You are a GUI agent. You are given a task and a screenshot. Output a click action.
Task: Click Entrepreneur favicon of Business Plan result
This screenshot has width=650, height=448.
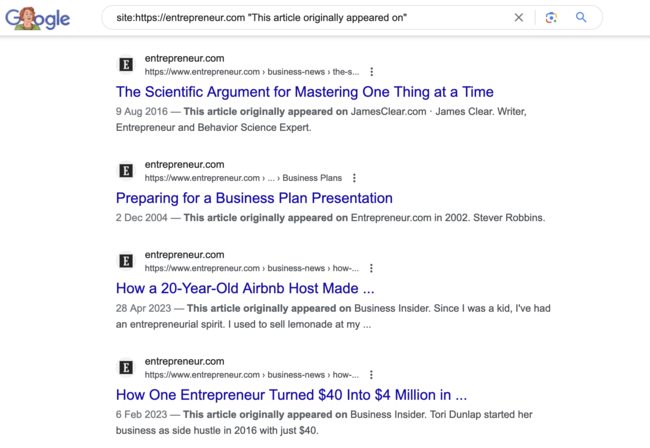click(x=126, y=171)
